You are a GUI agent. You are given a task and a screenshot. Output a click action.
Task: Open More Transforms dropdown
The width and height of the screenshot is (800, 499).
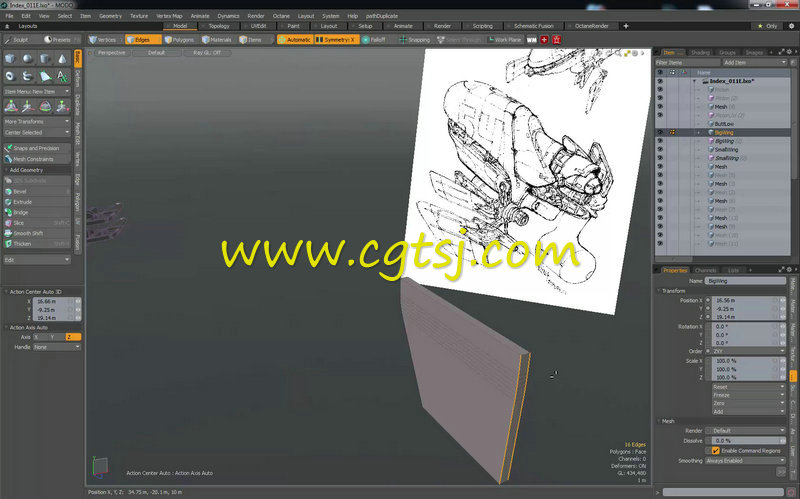tap(37, 121)
